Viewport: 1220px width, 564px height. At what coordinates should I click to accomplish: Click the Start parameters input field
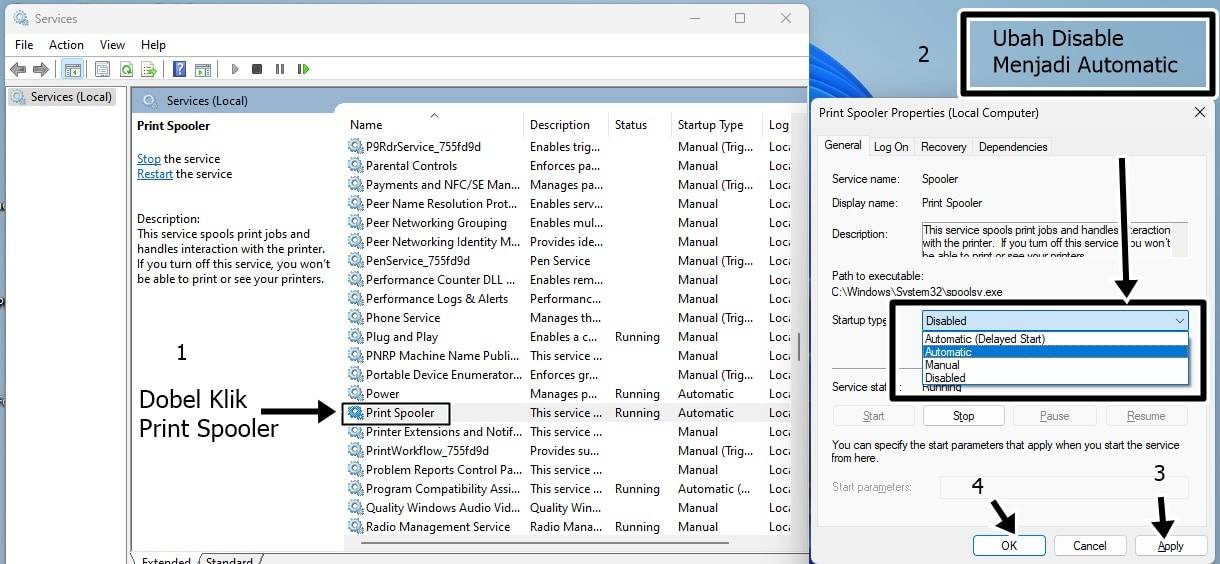pyautogui.click(x=1064, y=488)
